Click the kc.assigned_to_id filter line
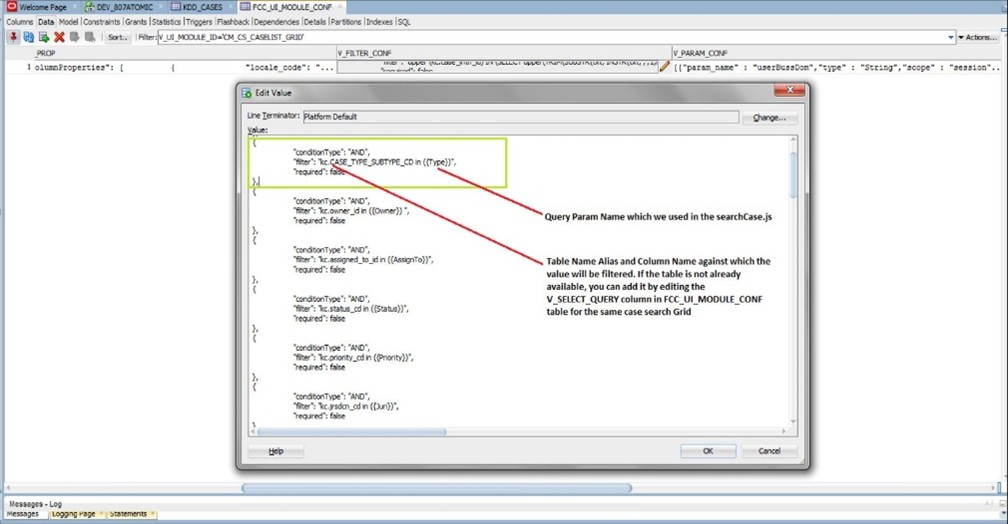The width and height of the screenshot is (1008, 524). 363,260
